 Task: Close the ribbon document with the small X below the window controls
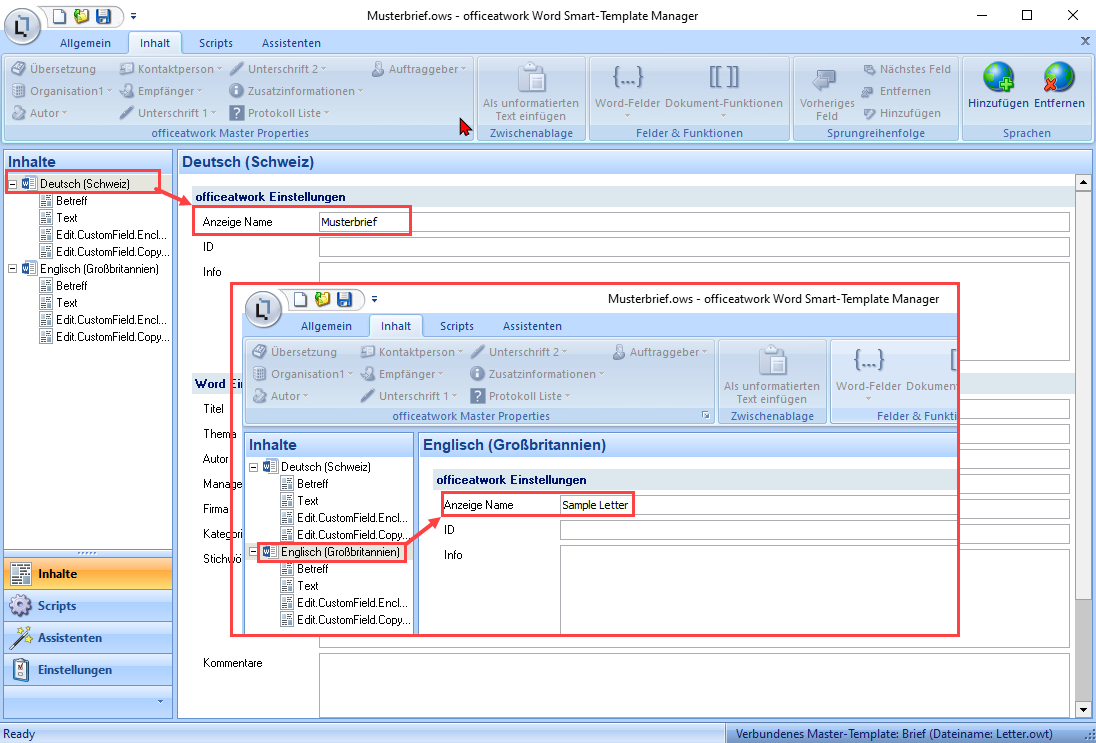[1086, 41]
